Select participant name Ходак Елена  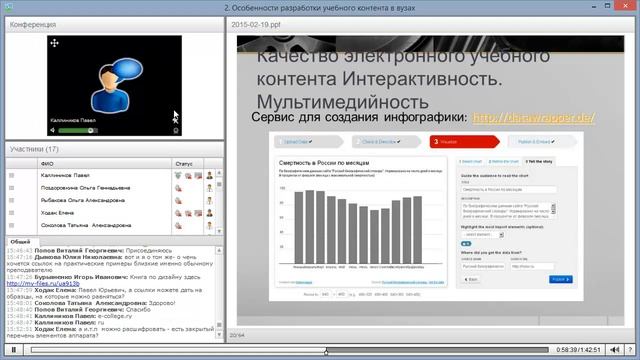tap(57, 213)
